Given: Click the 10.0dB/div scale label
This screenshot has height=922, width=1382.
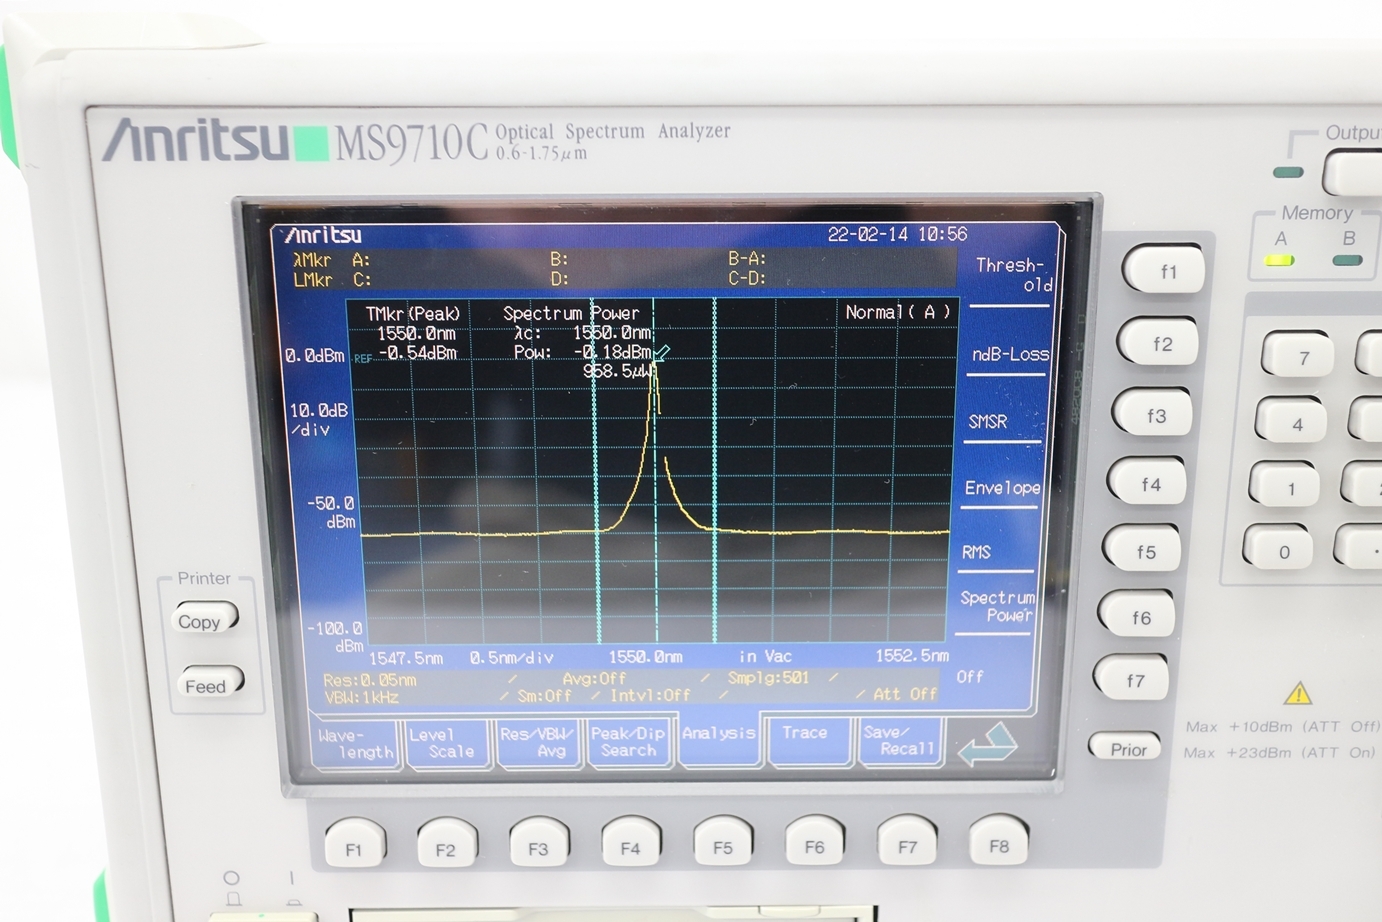Looking at the screenshot, I should click(318, 420).
